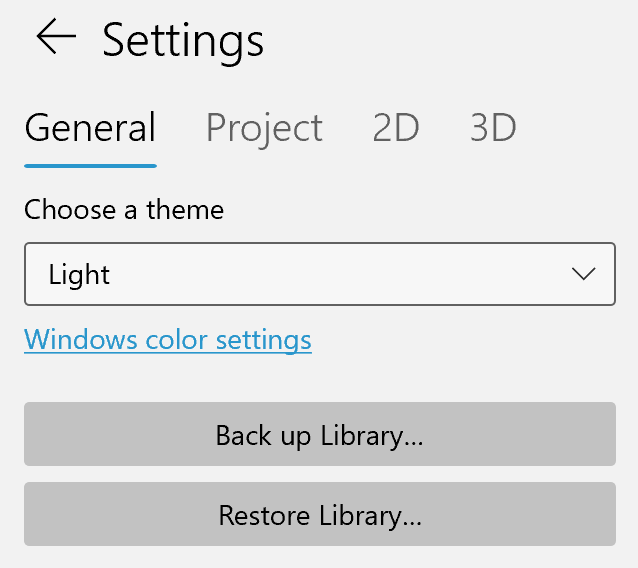Open the theme dropdown chevron arrow
This screenshot has width=638, height=568.
583,273
